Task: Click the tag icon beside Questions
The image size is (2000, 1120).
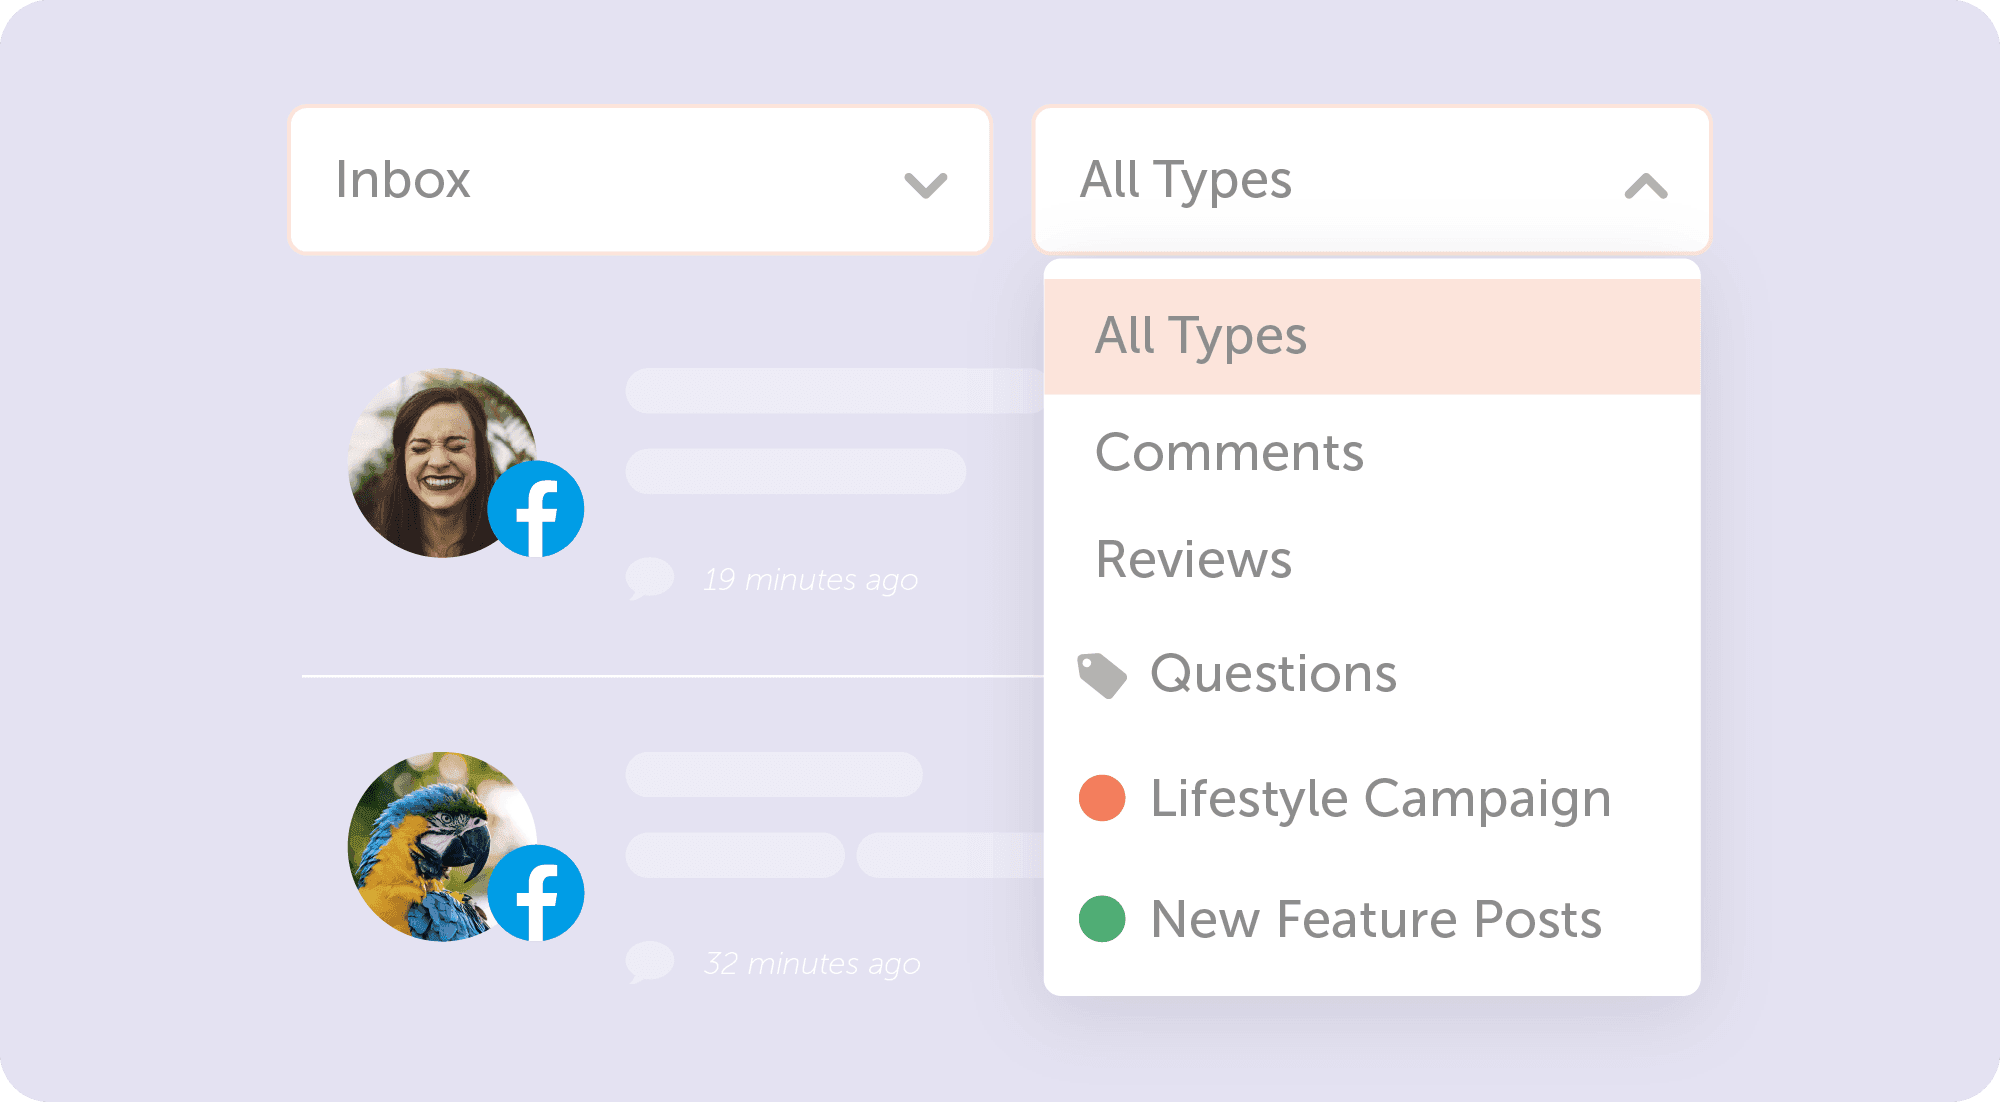Action: tap(1102, 676)
